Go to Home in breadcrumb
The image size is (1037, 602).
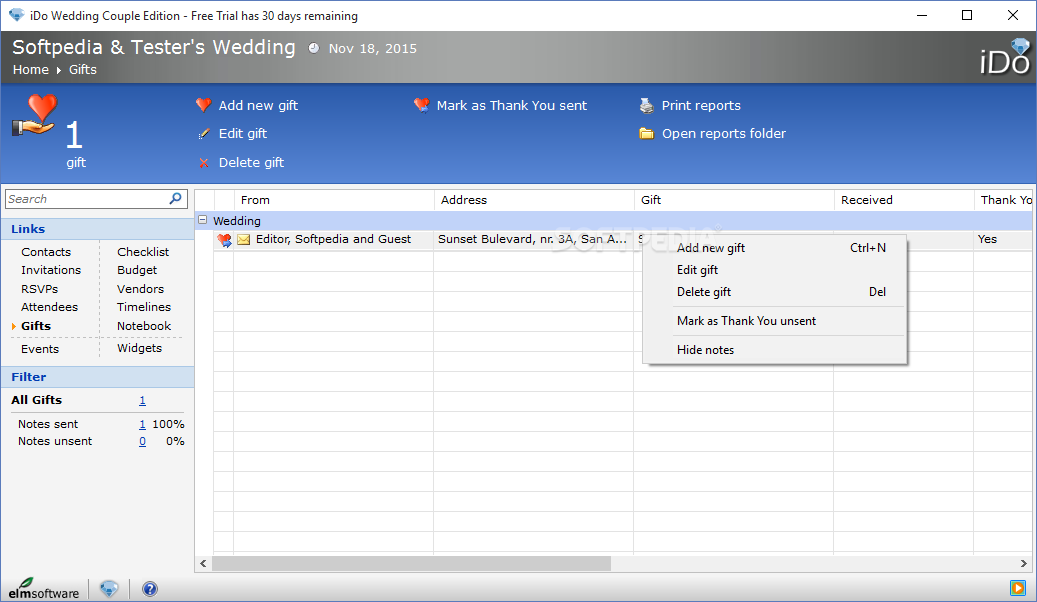click(x=30, y=69)
